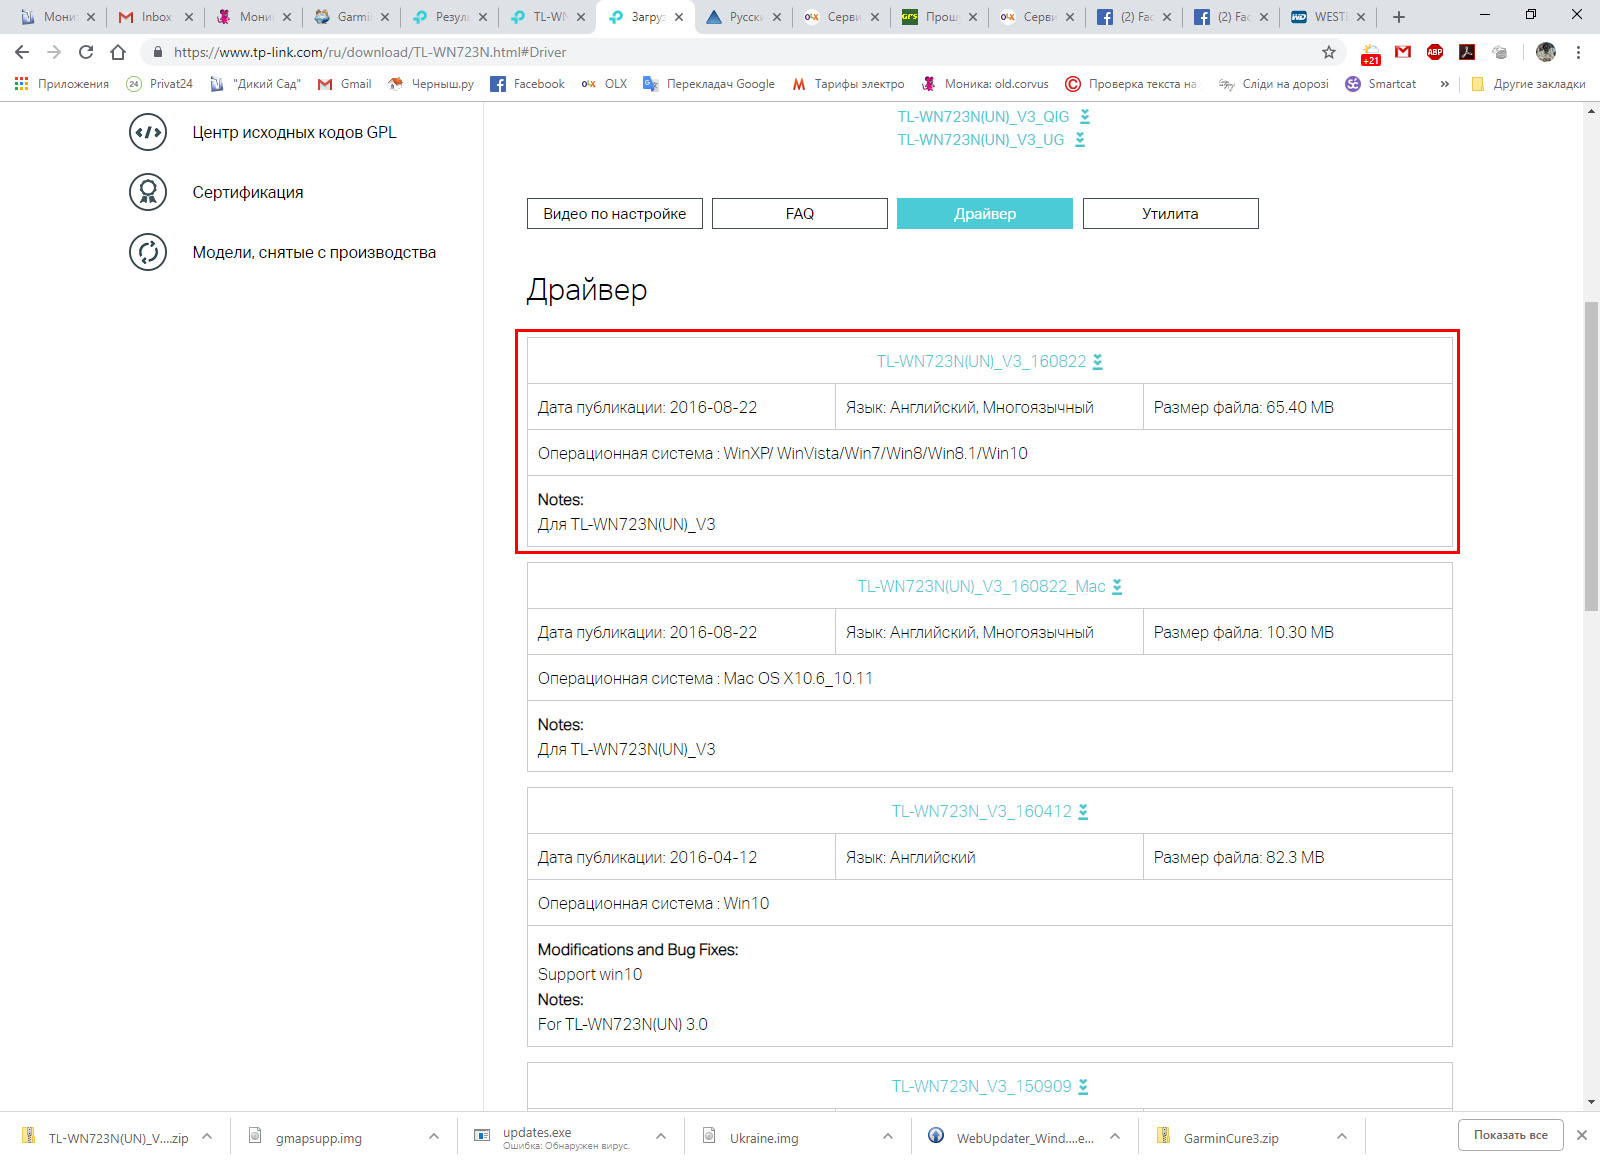Click the browser back arrow

tap(22, 52)
